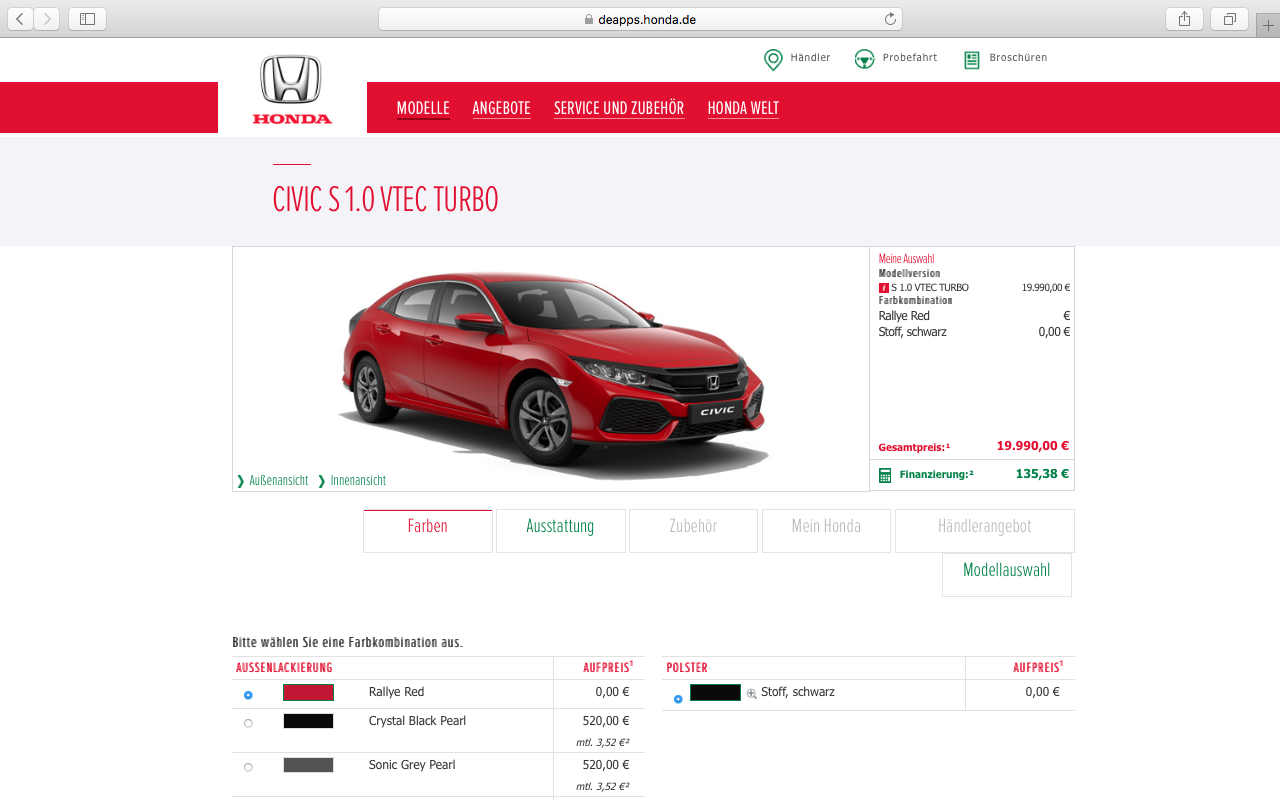
Task: Zoom the Stoff, schwarz upholstery magnifier icon
Action: pyautogui.click(x=751, y=693)
